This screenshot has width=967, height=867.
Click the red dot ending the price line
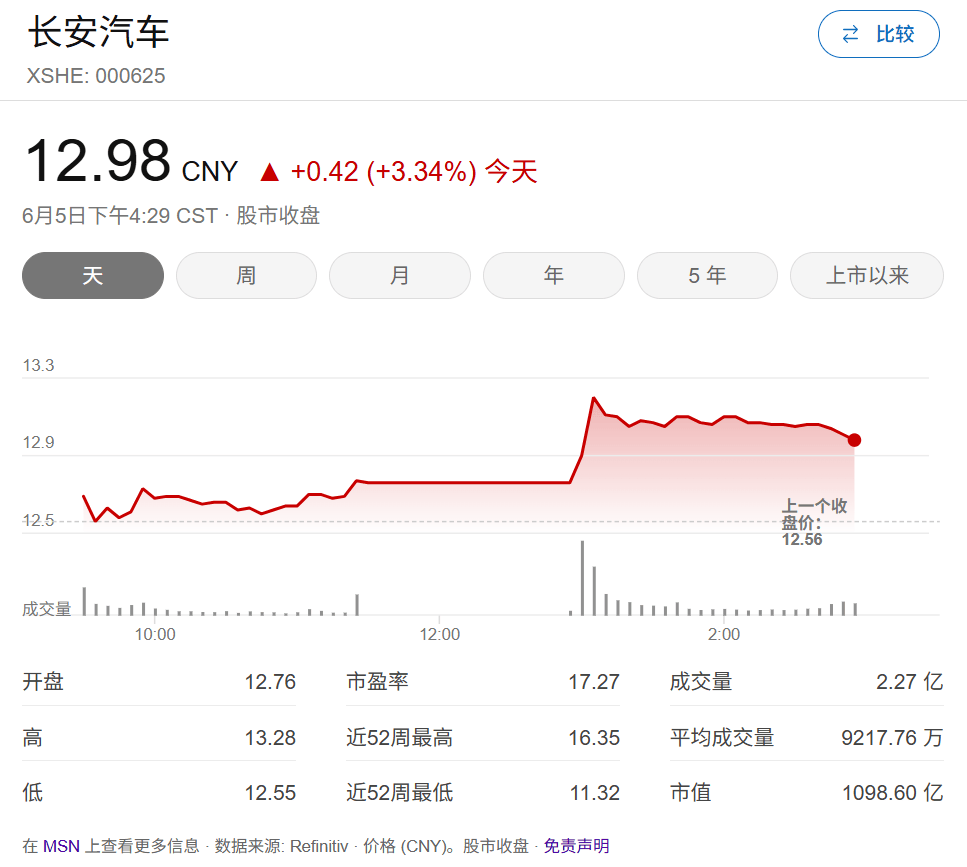click(x=854, y=440)
